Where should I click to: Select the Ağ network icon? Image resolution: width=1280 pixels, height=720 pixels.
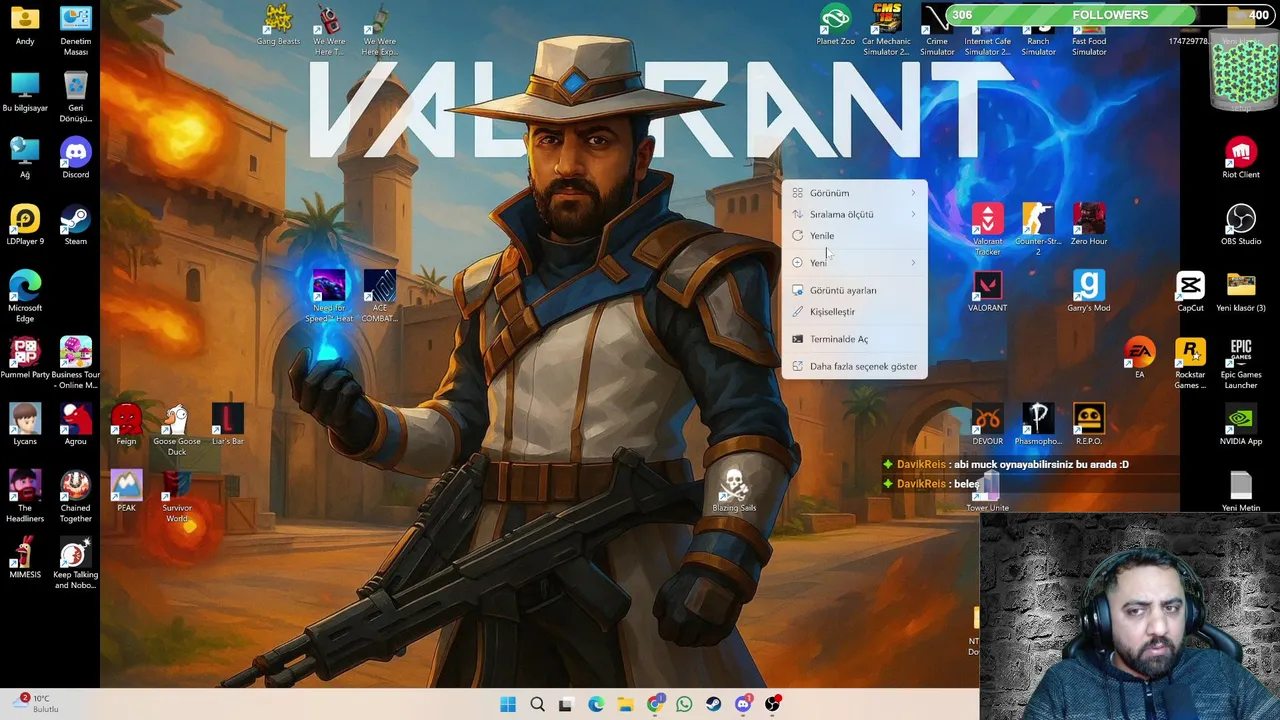click(25, 159)
